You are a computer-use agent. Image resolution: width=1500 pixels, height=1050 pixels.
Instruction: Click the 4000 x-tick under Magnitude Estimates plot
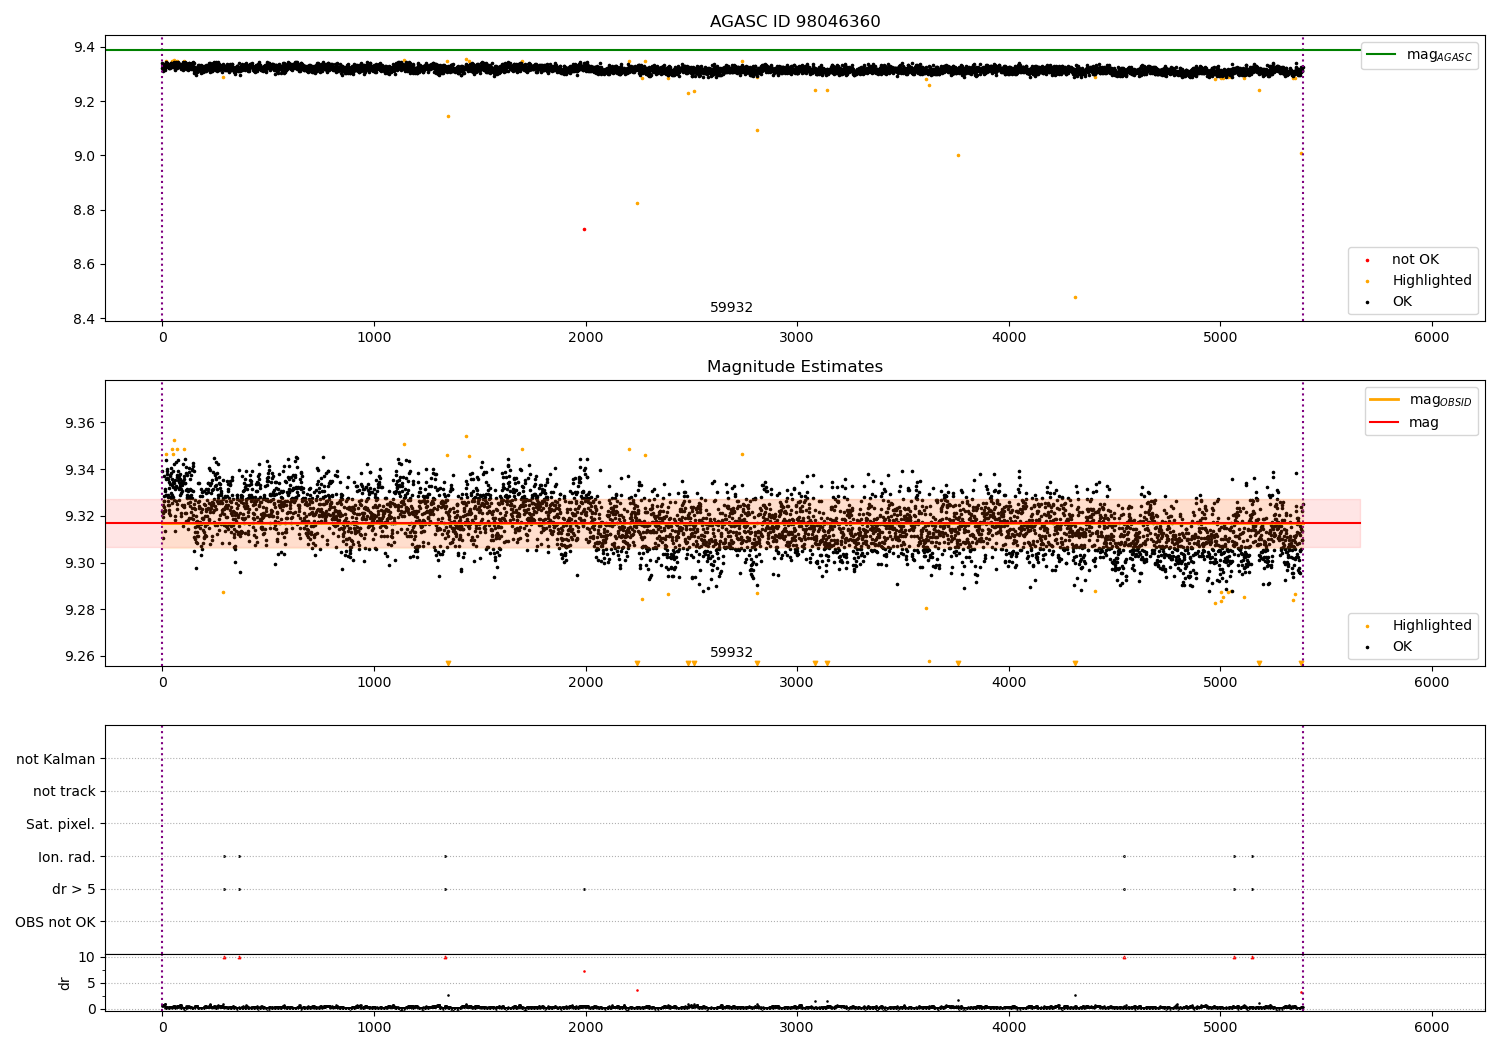pos(1008,683)
